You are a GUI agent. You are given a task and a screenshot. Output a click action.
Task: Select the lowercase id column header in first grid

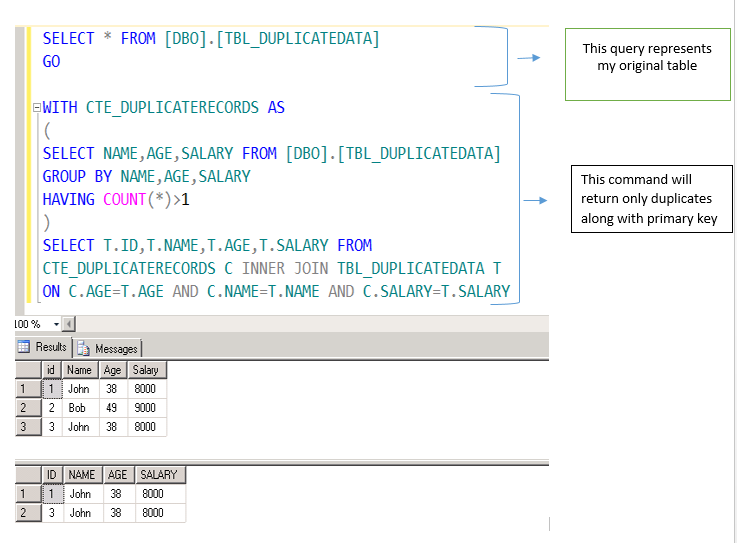[x=53, y=370]
